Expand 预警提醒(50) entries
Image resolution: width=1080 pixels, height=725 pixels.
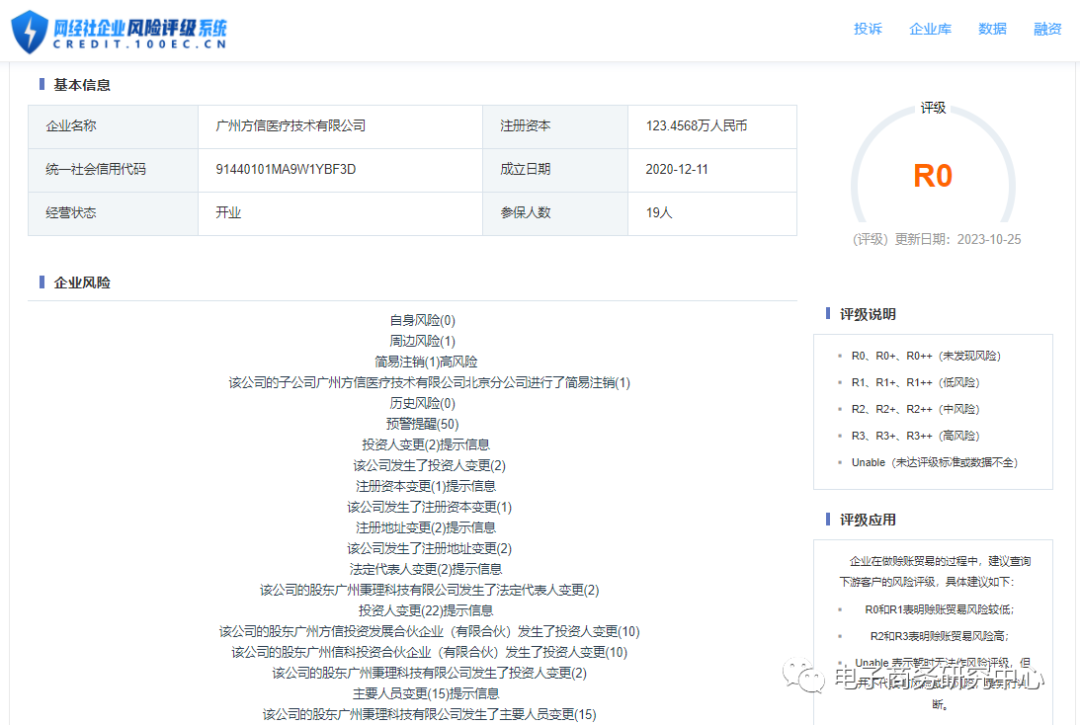click(421, 424)
